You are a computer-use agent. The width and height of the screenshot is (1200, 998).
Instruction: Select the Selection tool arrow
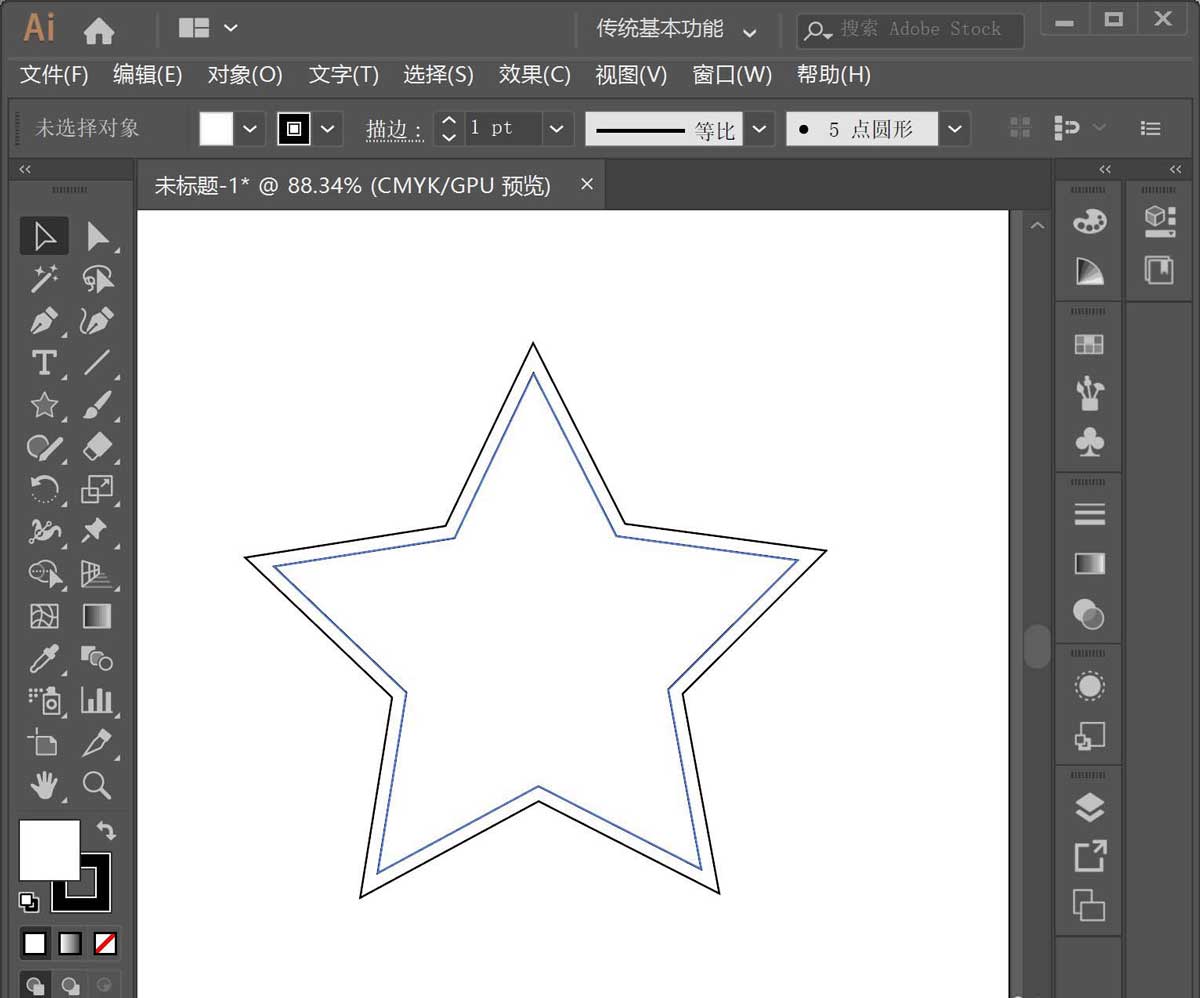coord(44,236)
